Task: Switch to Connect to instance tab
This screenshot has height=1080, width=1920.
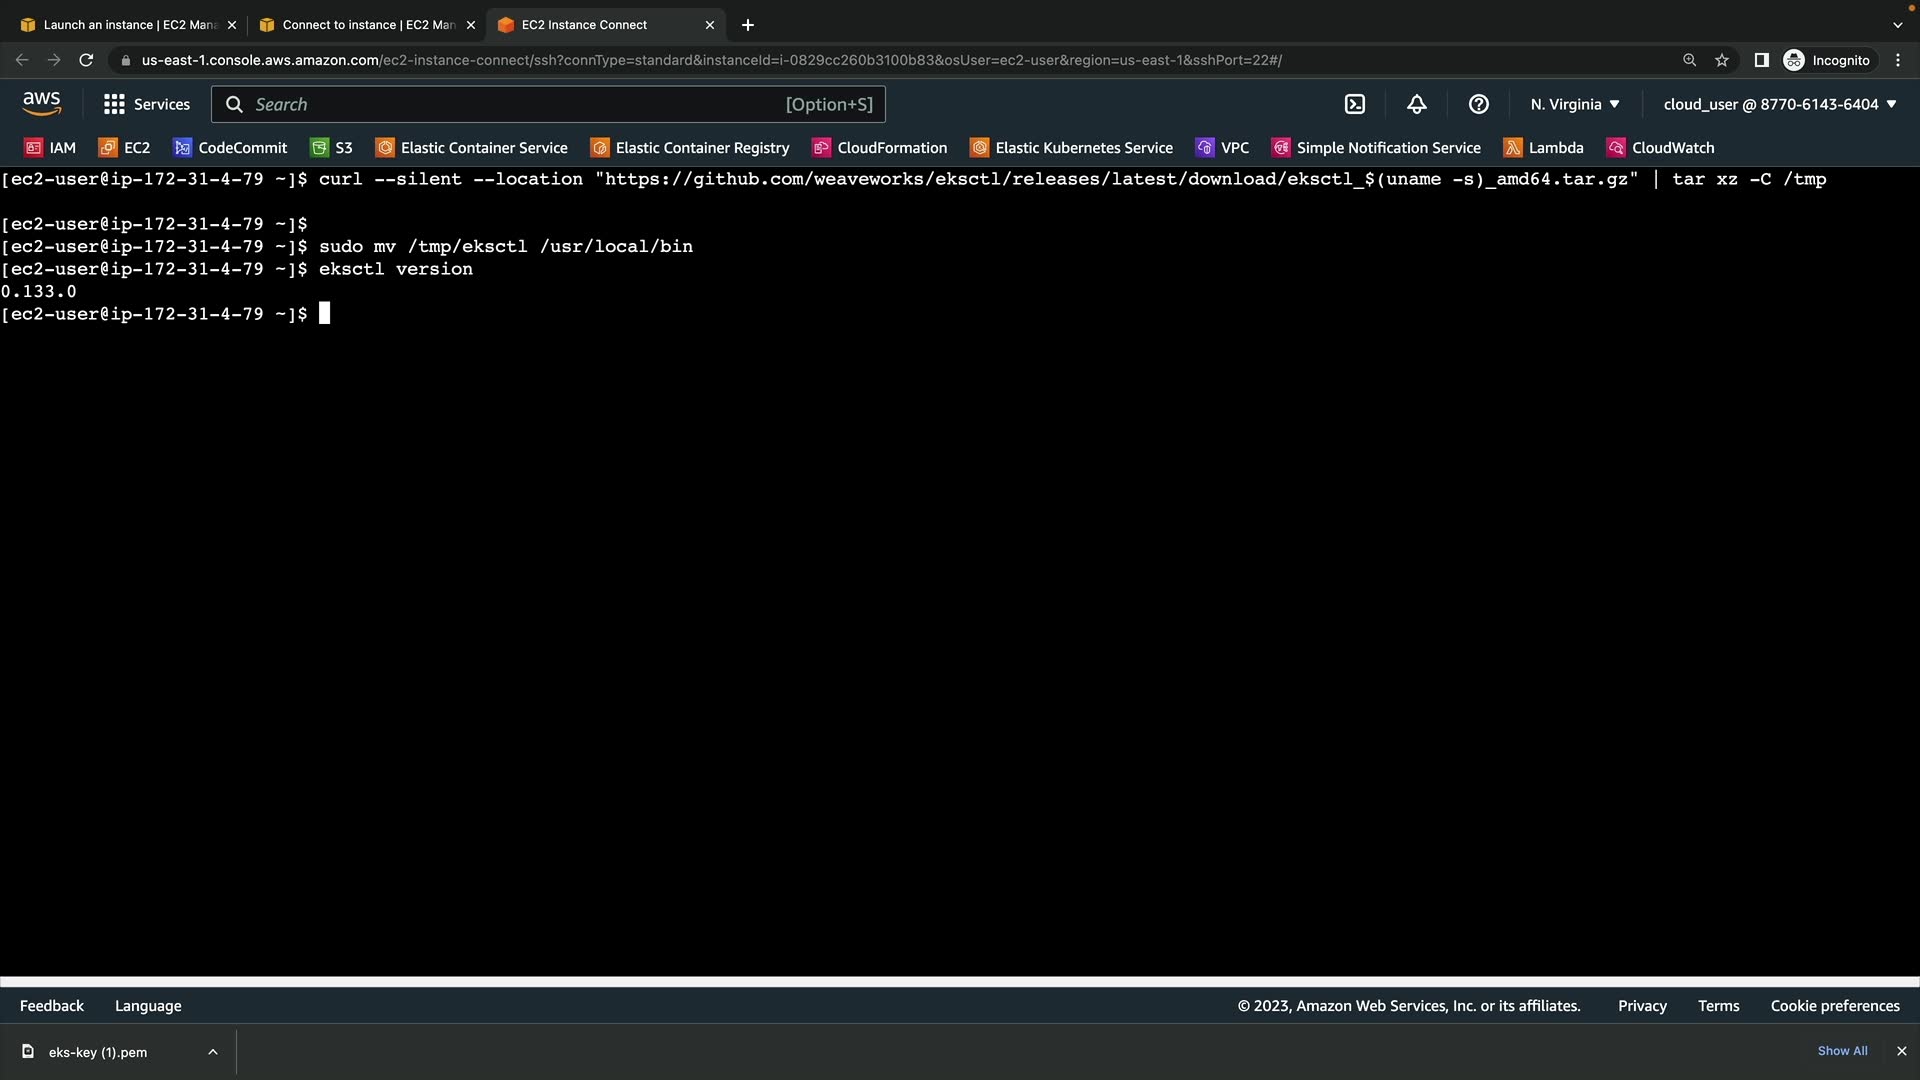Action: point(366,25)
